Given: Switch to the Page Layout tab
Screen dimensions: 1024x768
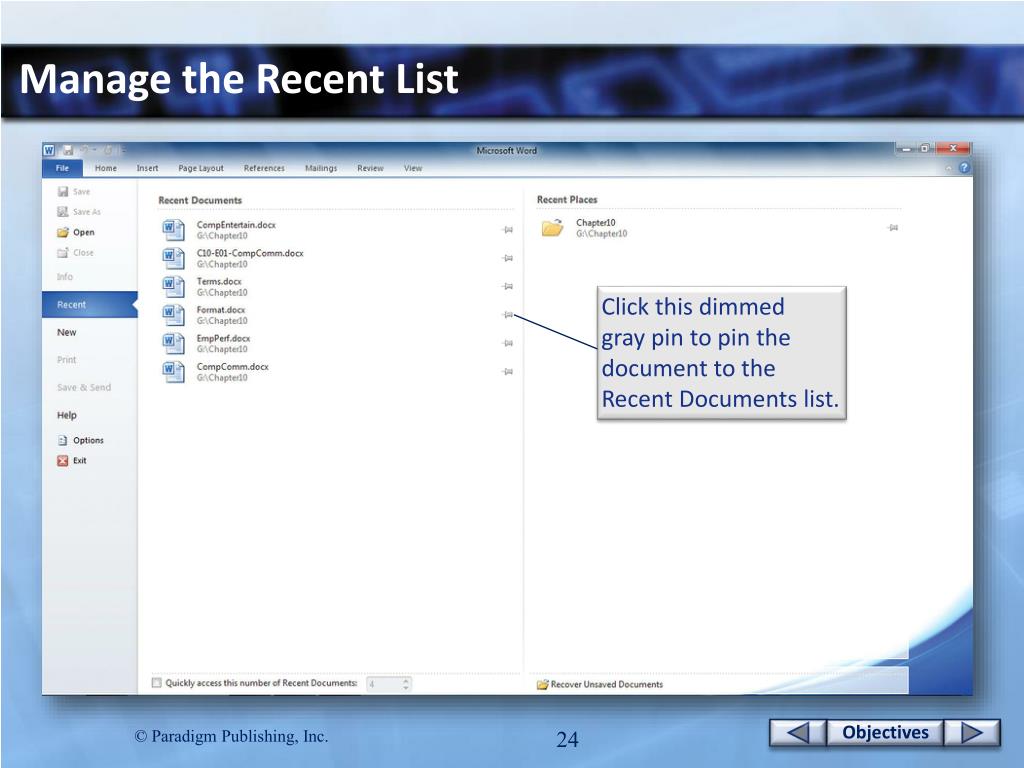Looking at the screenshot, I should (x=201, y=168).
